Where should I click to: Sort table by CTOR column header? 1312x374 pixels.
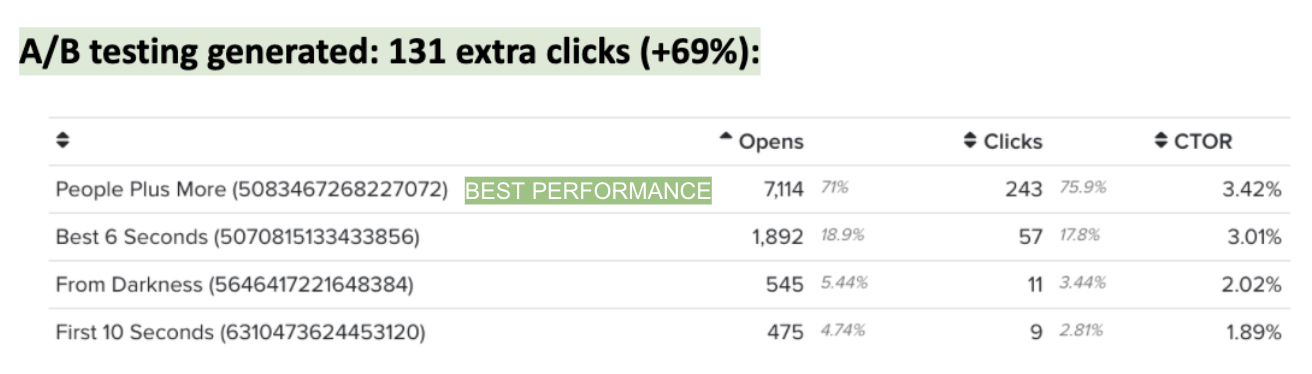(1203, 142)
